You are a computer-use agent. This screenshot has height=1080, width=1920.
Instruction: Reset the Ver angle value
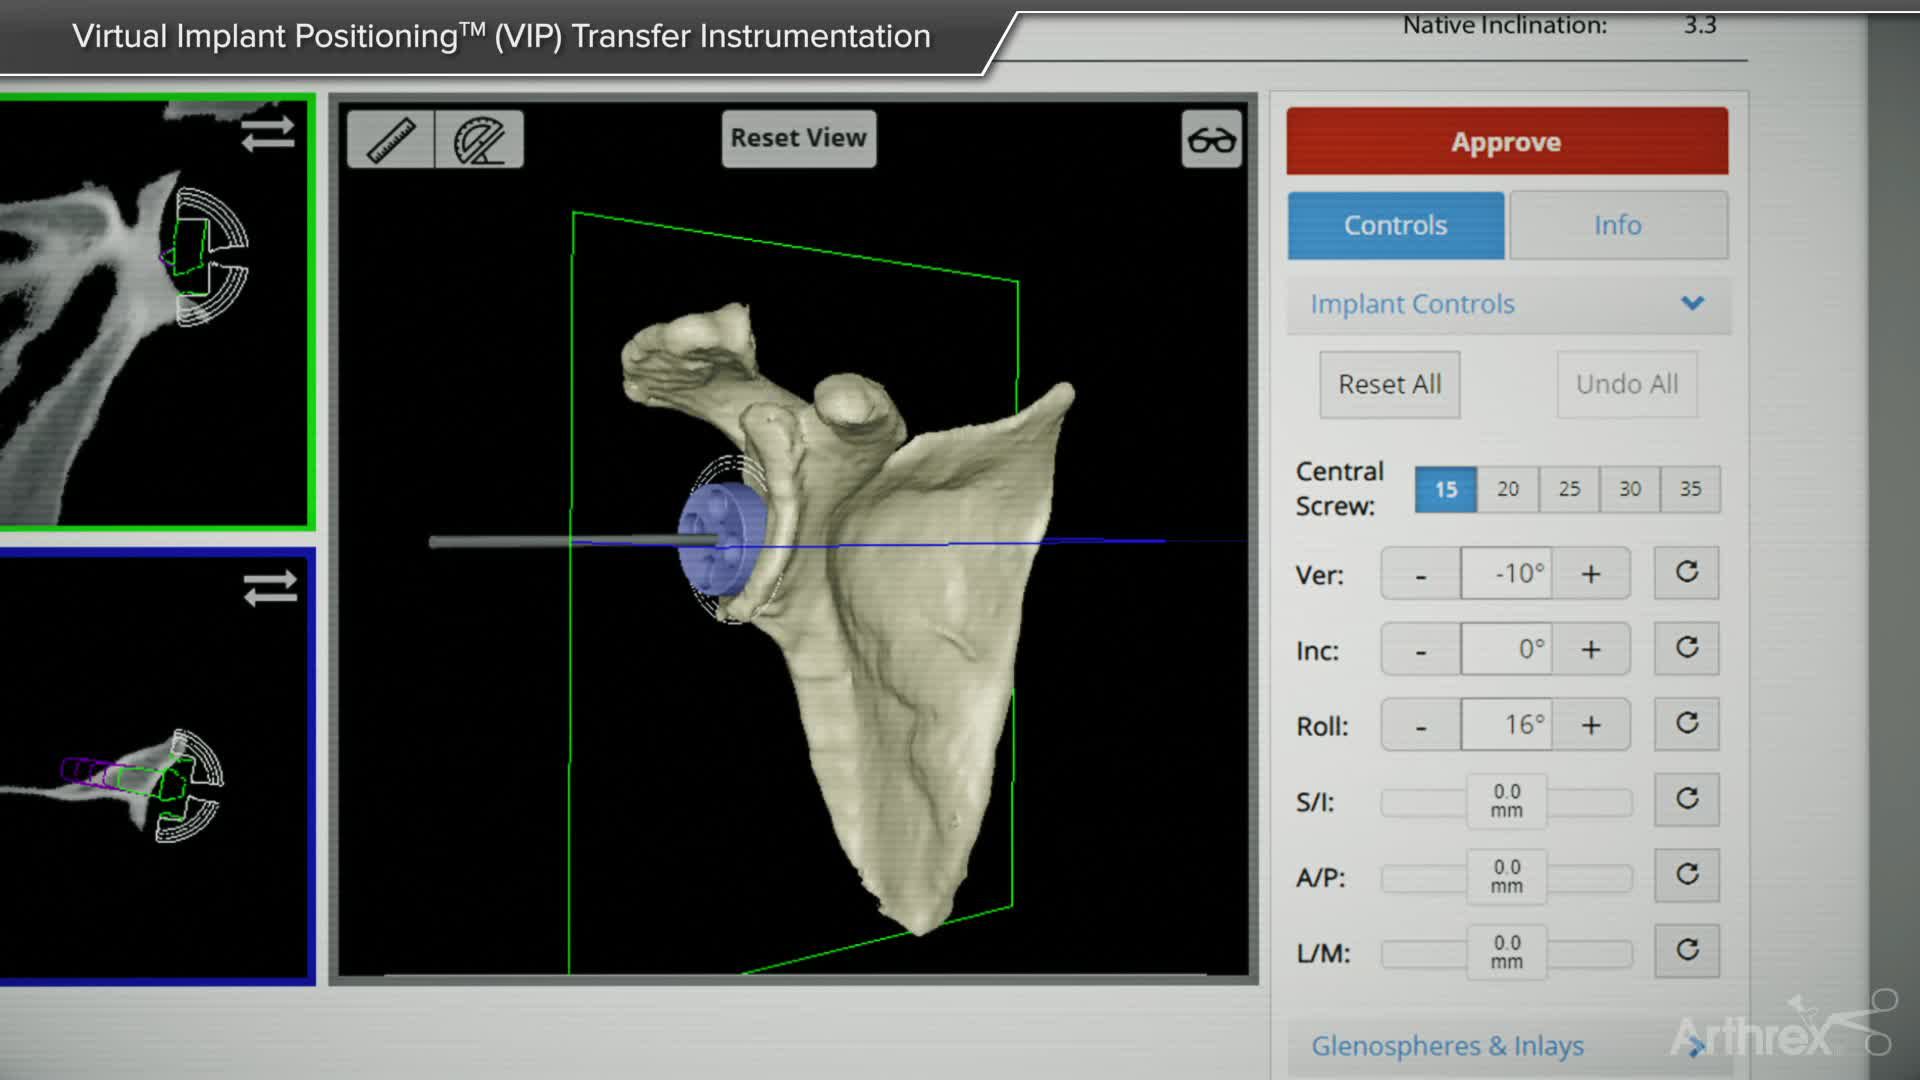point(1686,573)
